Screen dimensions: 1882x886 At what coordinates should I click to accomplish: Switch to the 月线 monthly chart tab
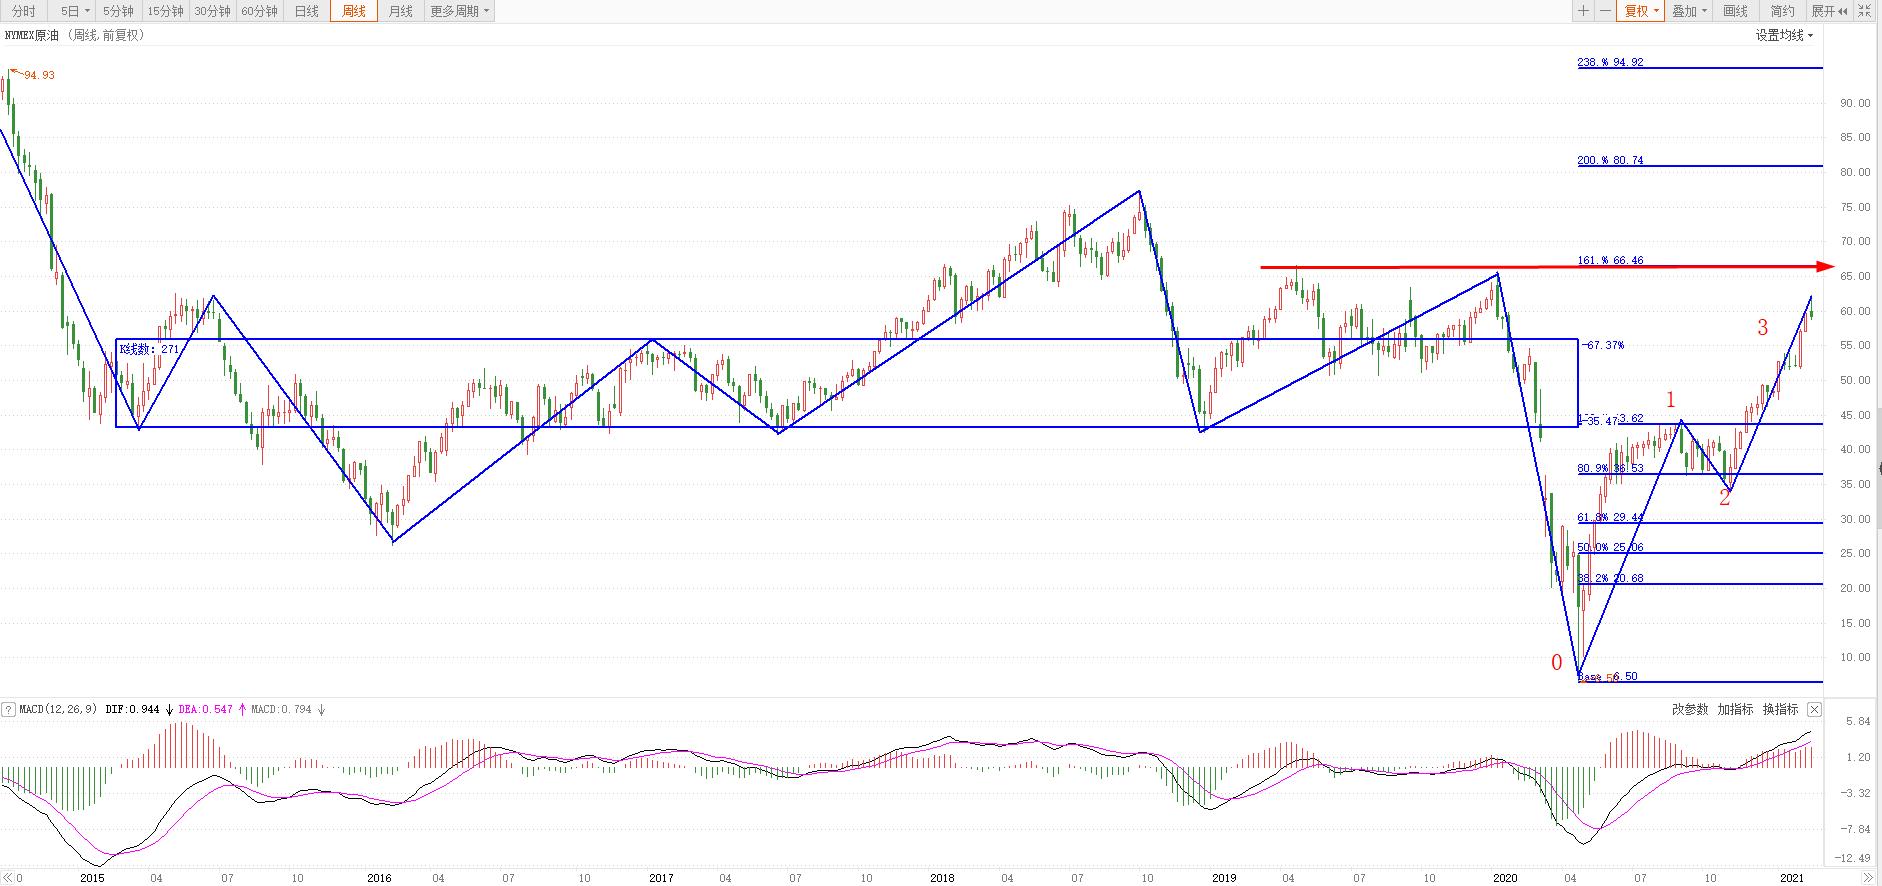click(400, 11)
